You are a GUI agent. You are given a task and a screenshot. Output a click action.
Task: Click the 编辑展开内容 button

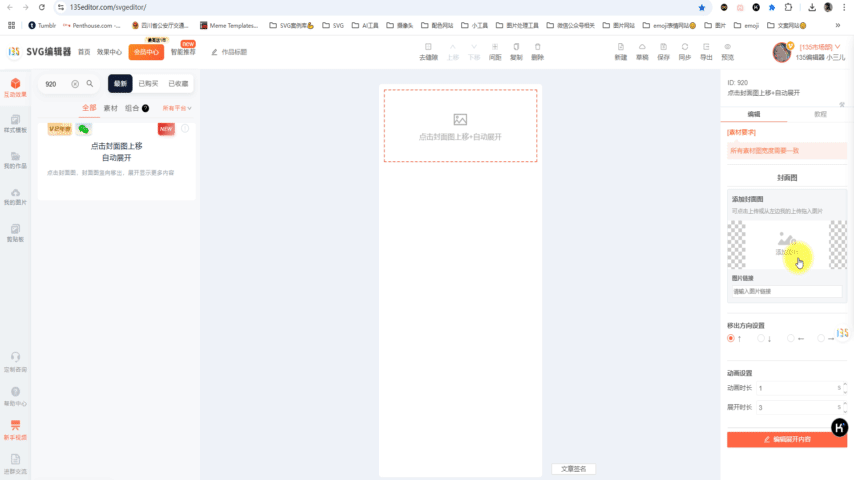[787, 439]
